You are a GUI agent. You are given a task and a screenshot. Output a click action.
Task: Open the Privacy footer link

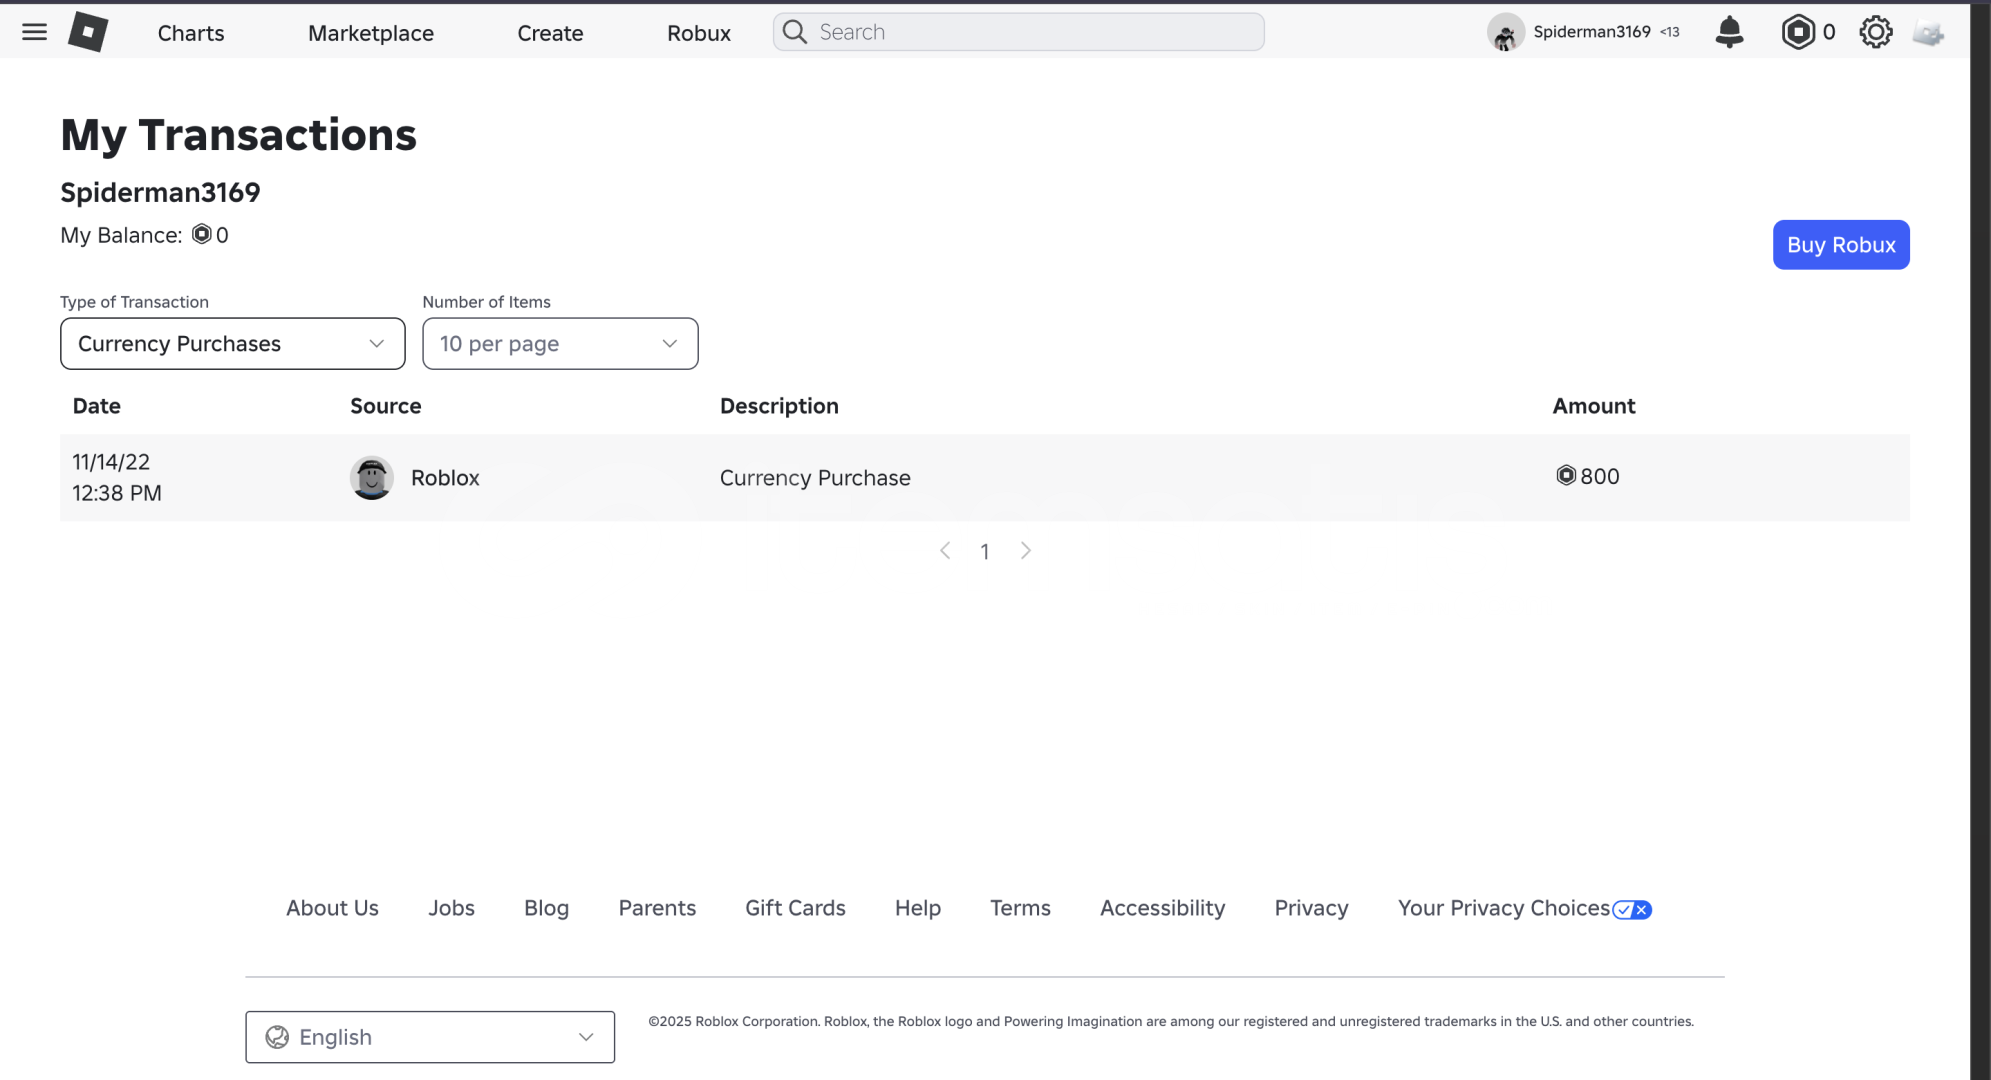(1311, 908)
